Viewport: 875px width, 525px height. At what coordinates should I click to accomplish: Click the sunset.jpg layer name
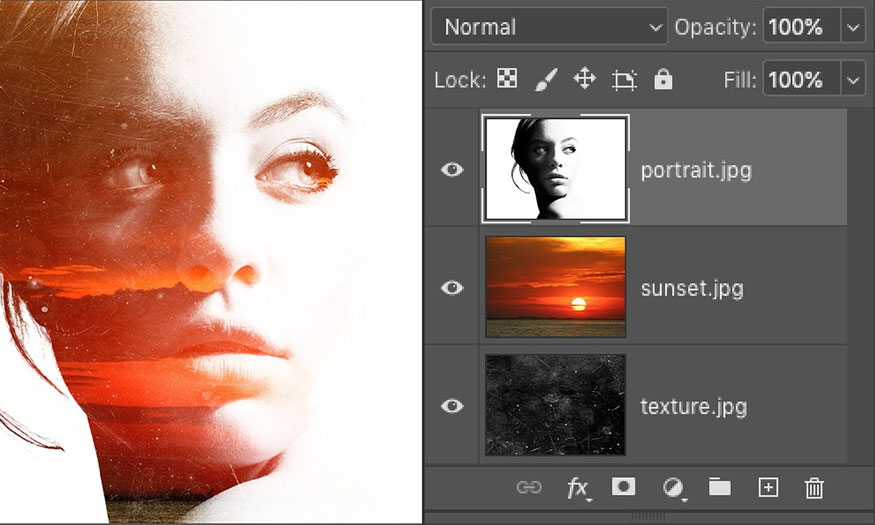pyautogui.click(x=692, y=289)
